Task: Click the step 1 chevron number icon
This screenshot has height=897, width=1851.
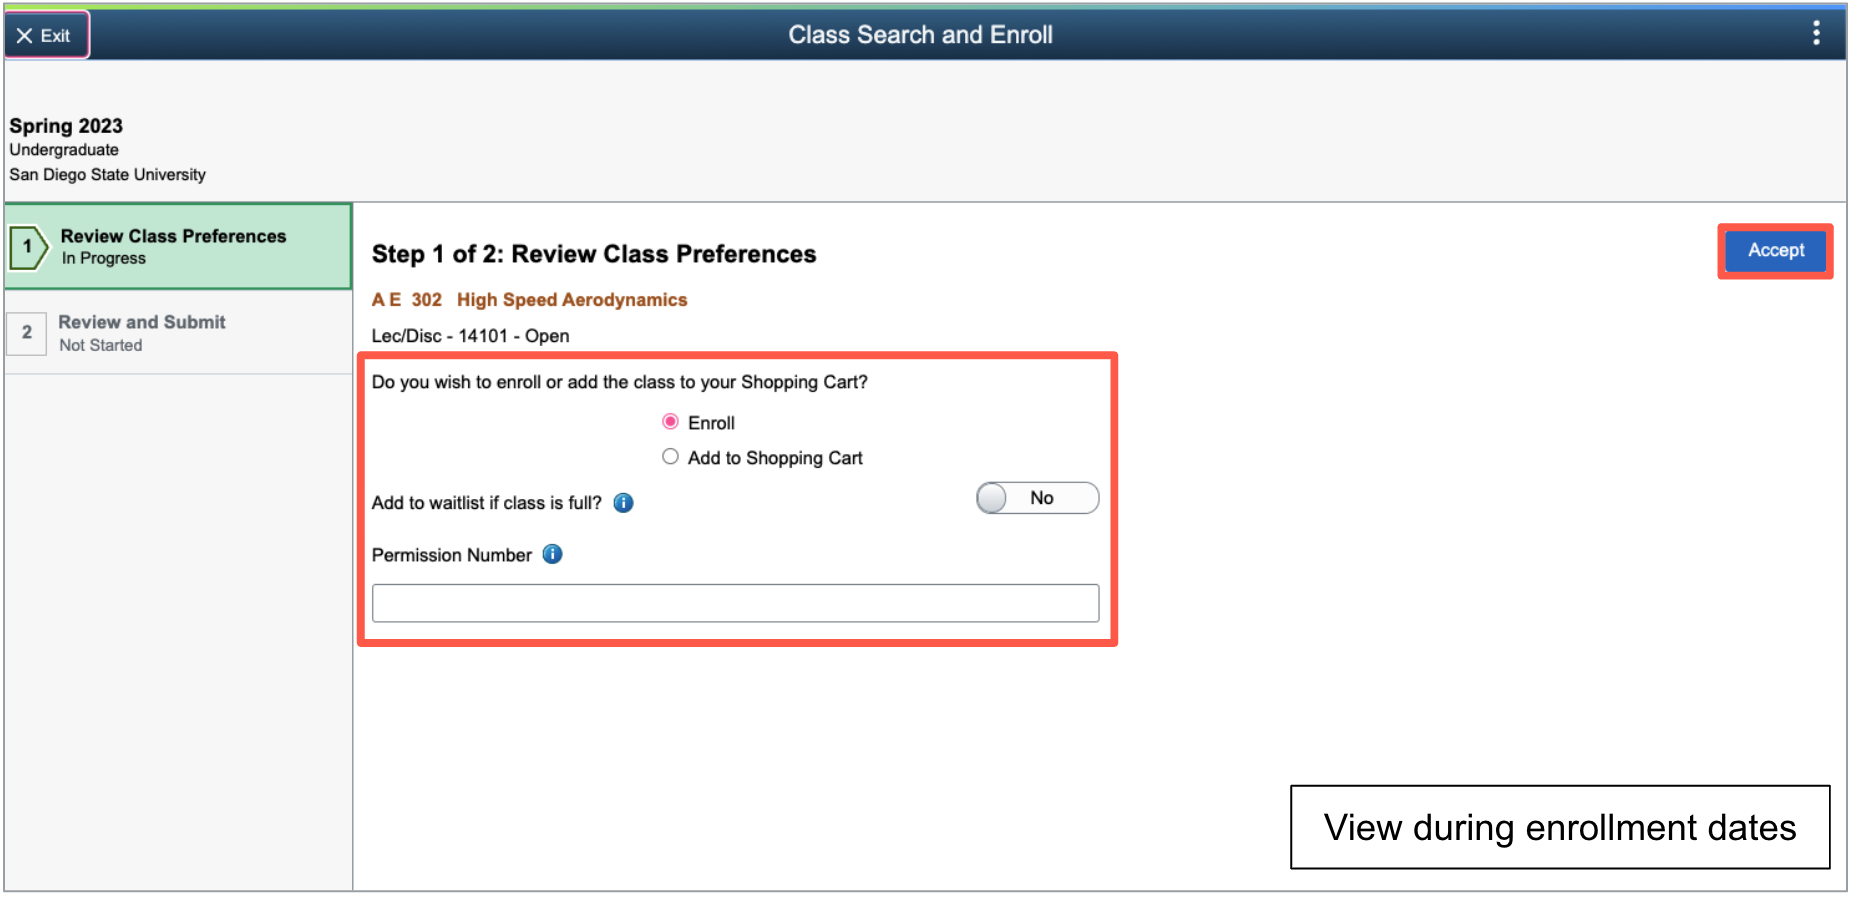Action: [x=28, y=247]
